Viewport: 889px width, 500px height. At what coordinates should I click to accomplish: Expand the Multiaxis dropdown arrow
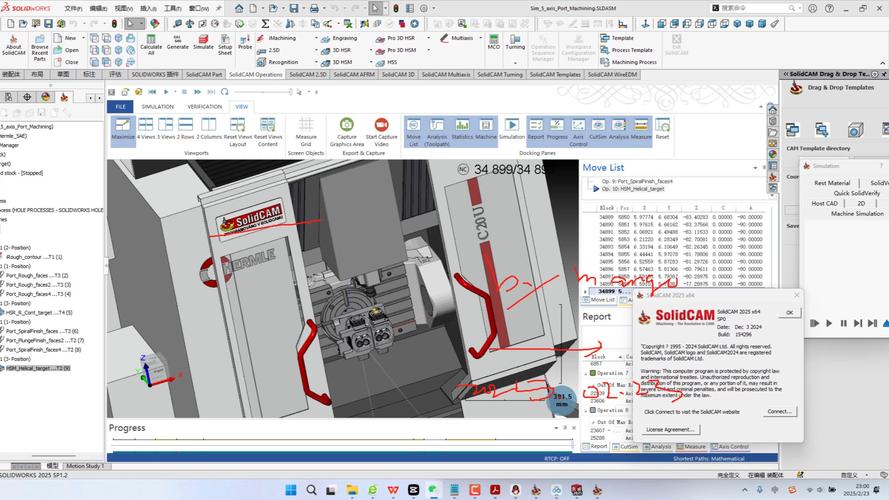click(480, 38)
